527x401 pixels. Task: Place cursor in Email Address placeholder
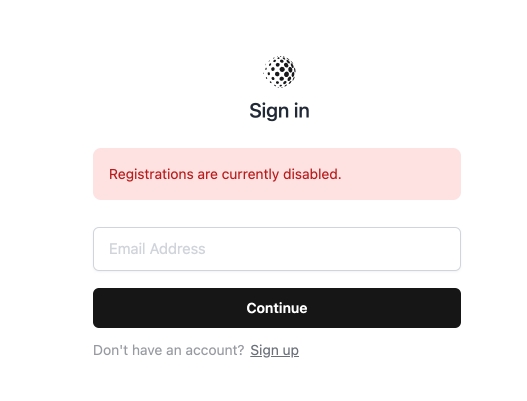click(157, 249)
